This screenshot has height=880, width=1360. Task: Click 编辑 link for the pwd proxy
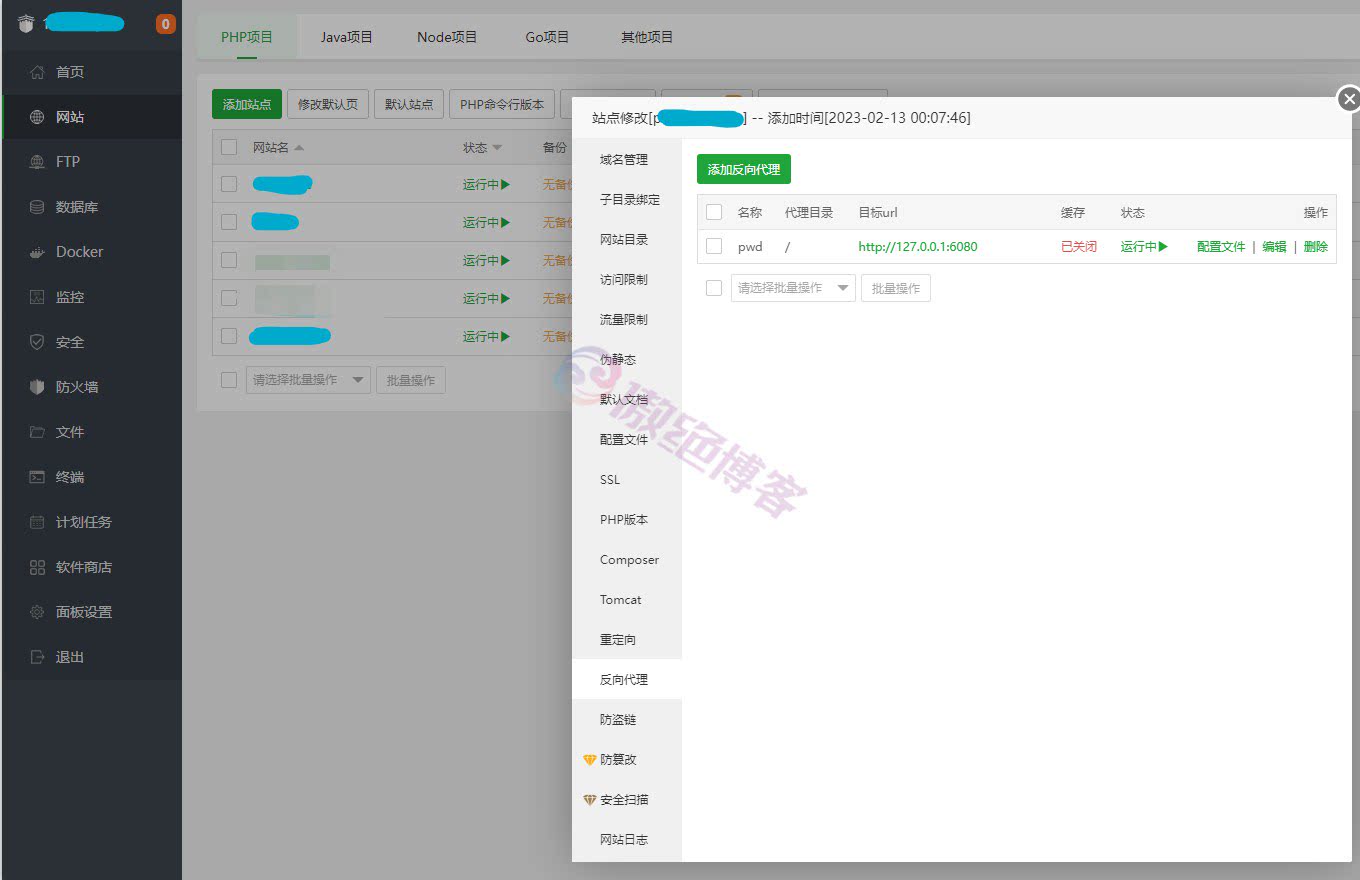(x=1274, y=246)
